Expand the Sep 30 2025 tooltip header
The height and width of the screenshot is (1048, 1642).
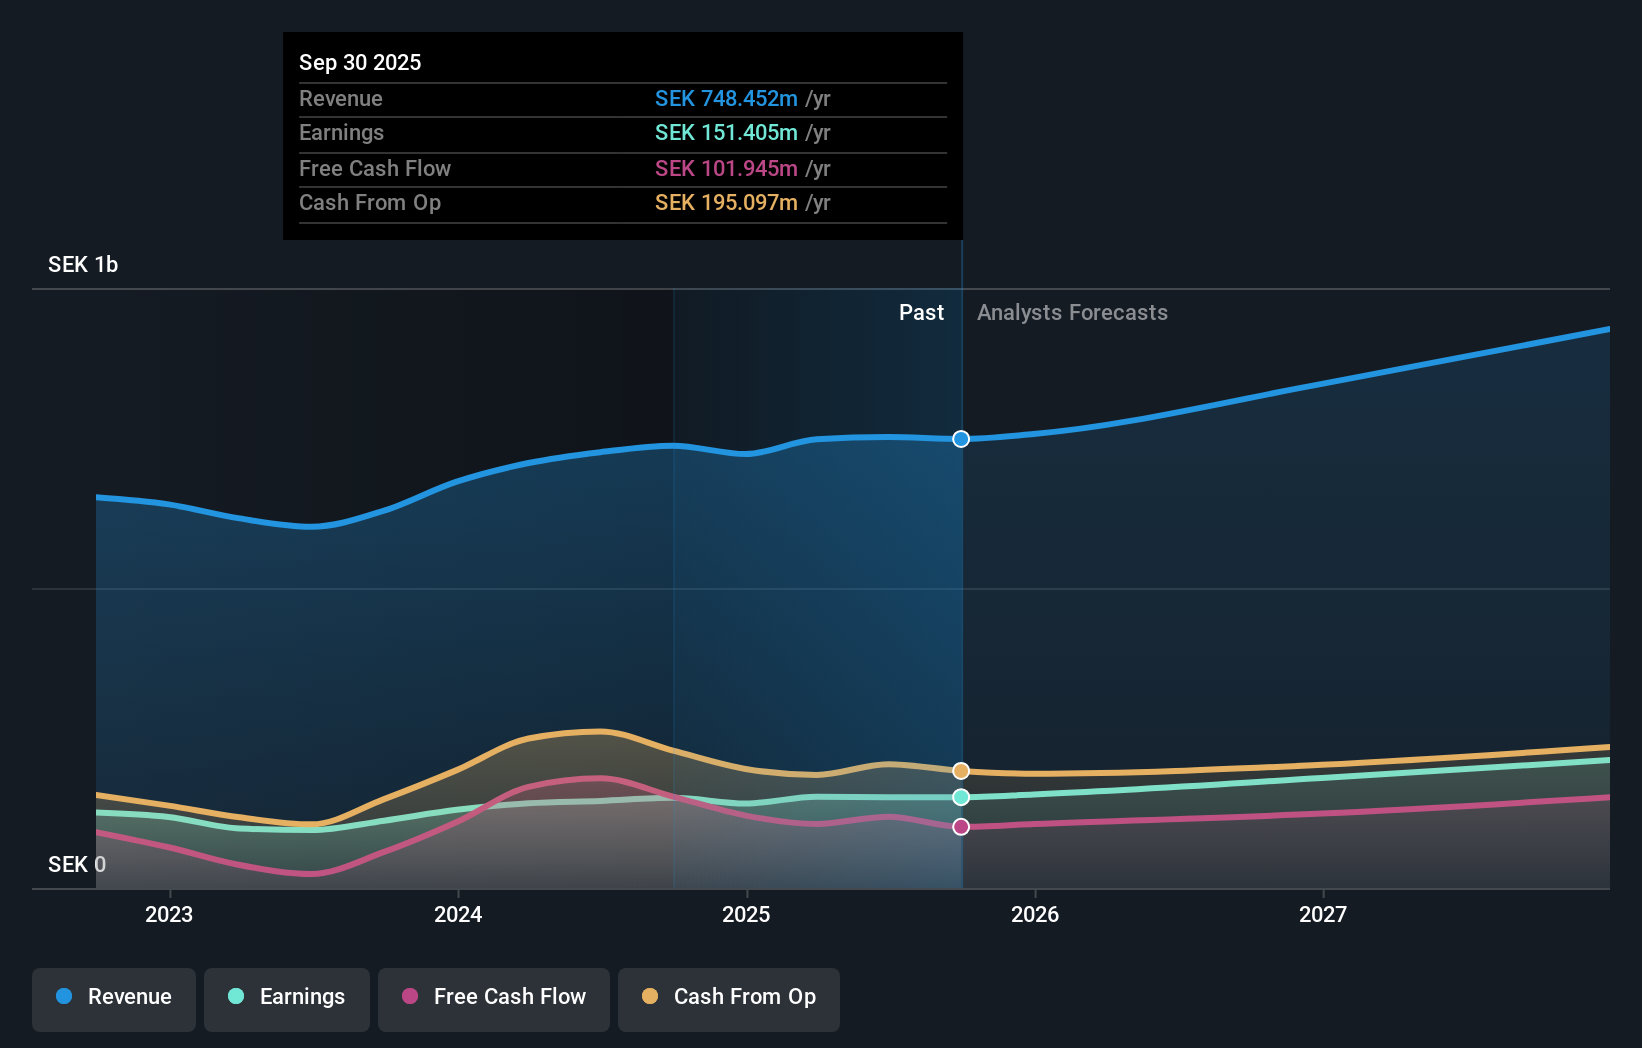coord(360,62)
